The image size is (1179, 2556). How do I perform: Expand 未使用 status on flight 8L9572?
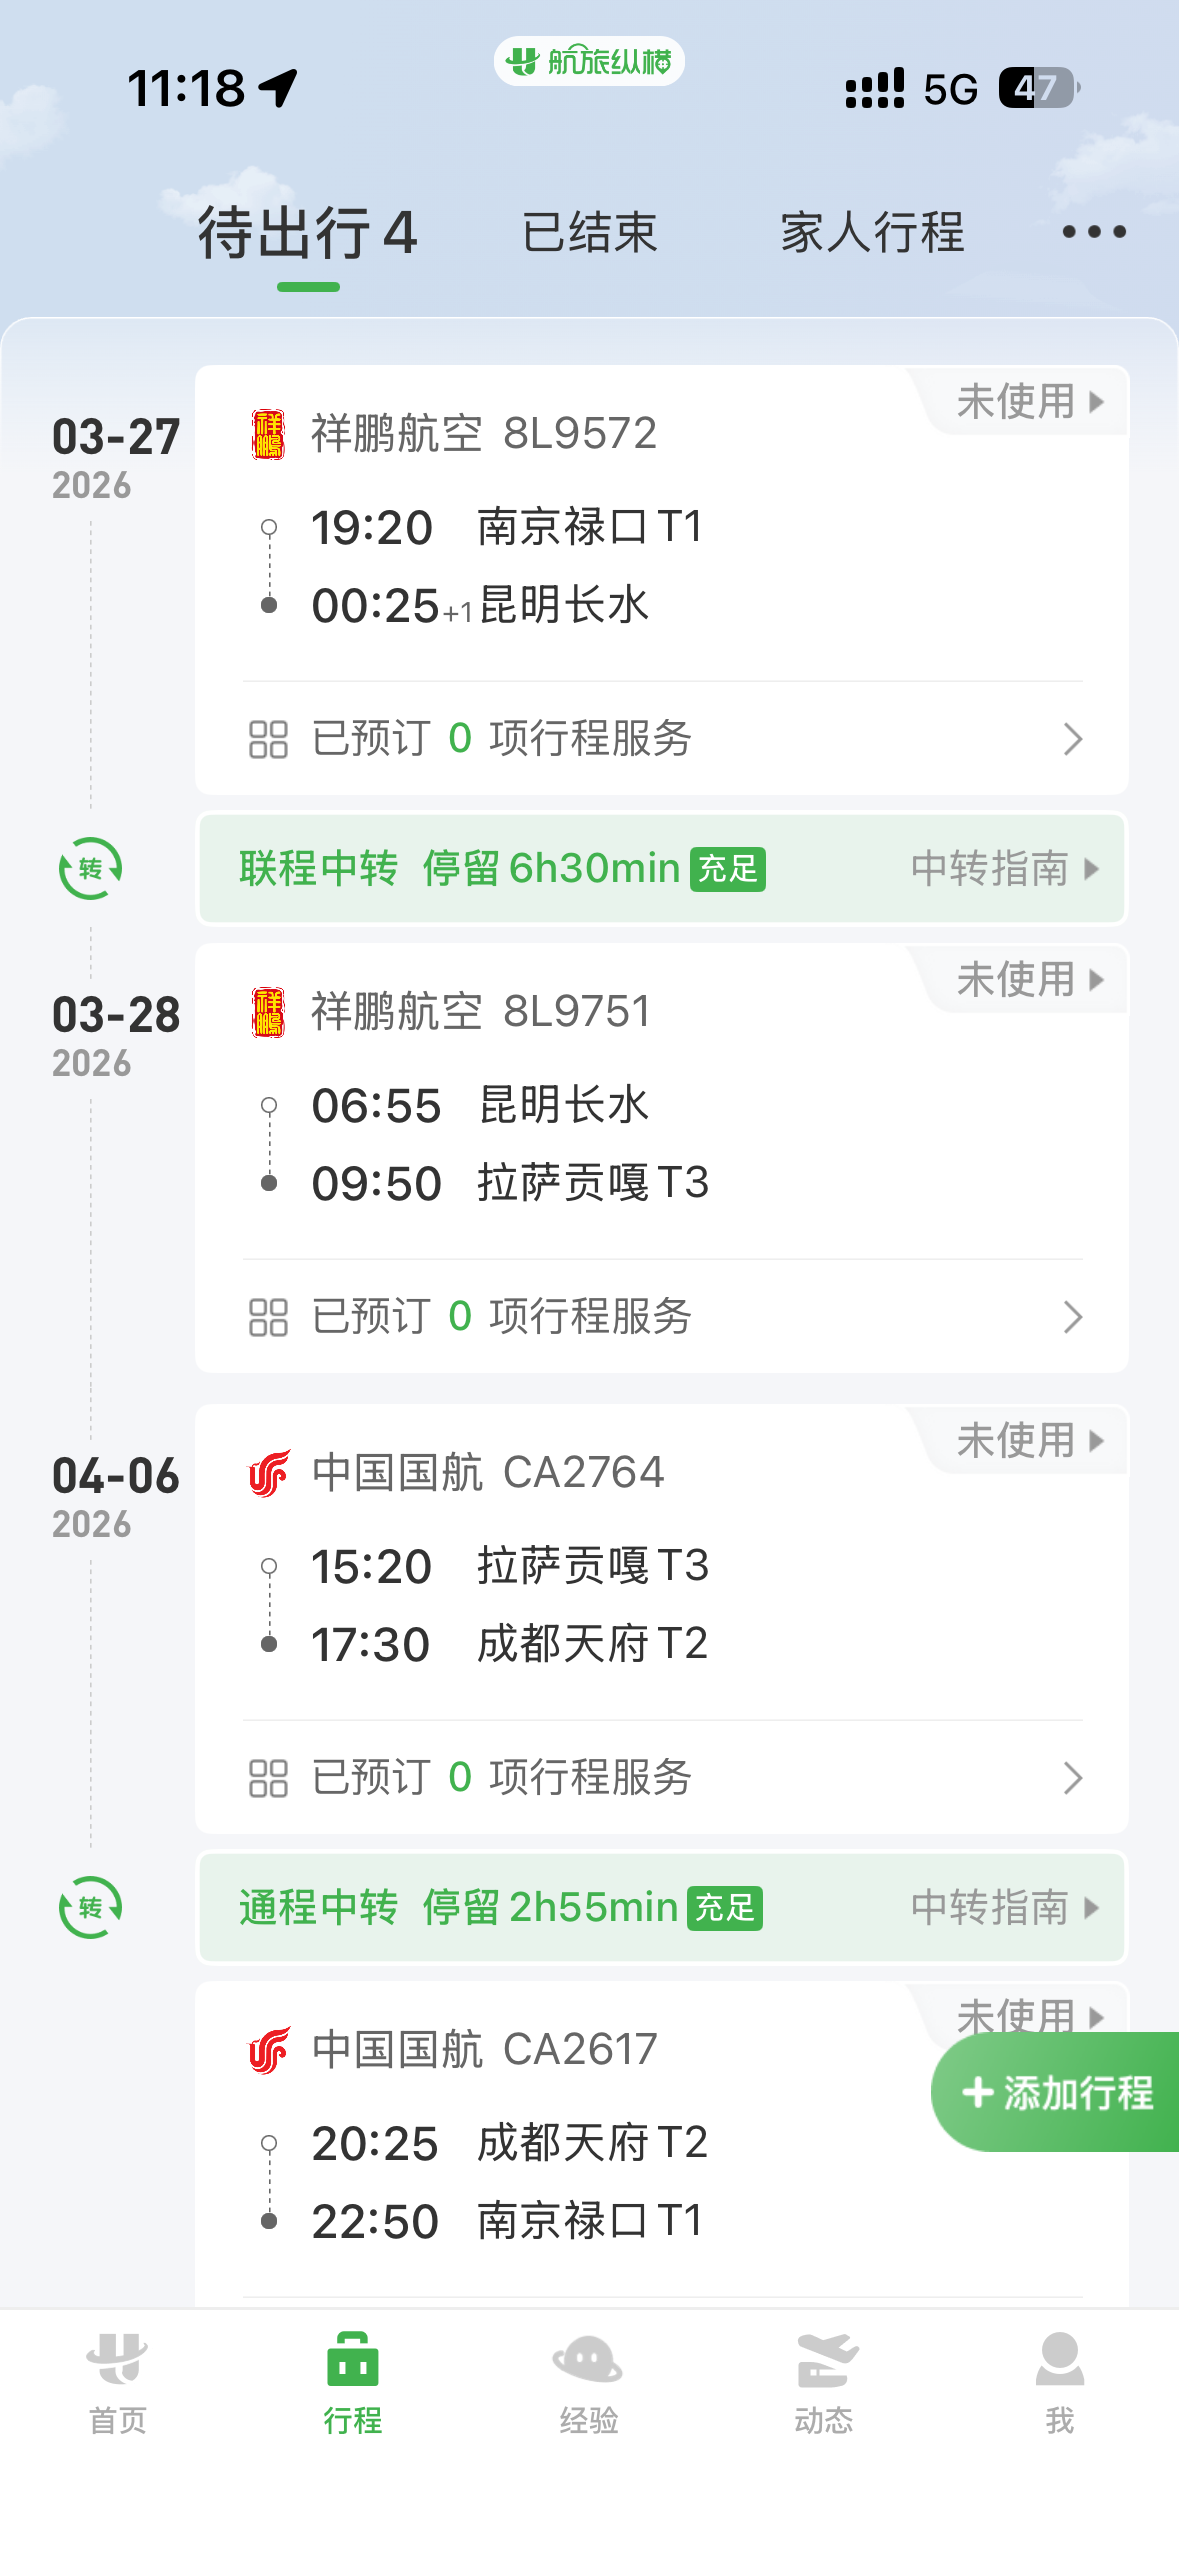click(1030, 402)
